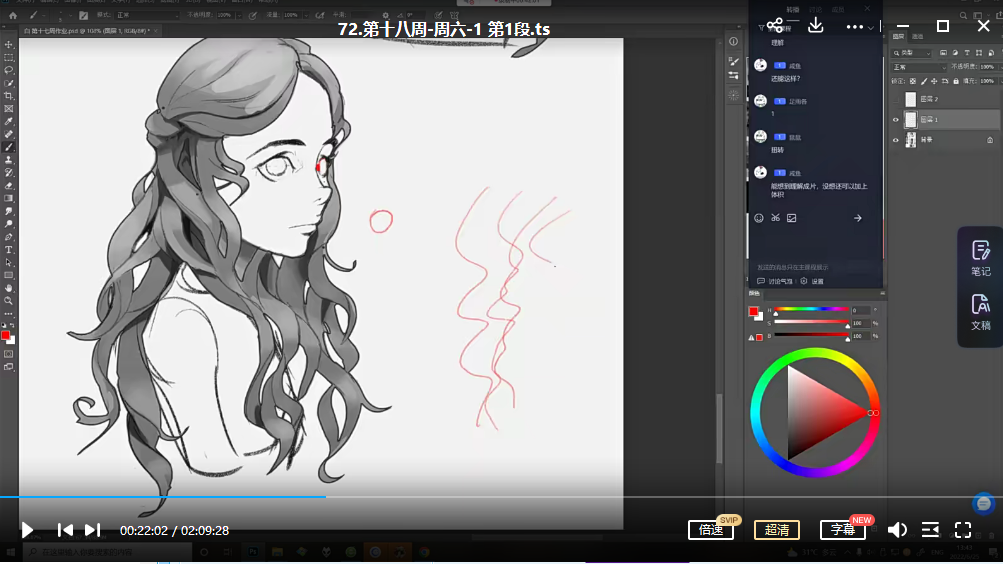Open the emoji picker in chat
The width and height of the screenshot is (1003, 564).
(759, 218)
